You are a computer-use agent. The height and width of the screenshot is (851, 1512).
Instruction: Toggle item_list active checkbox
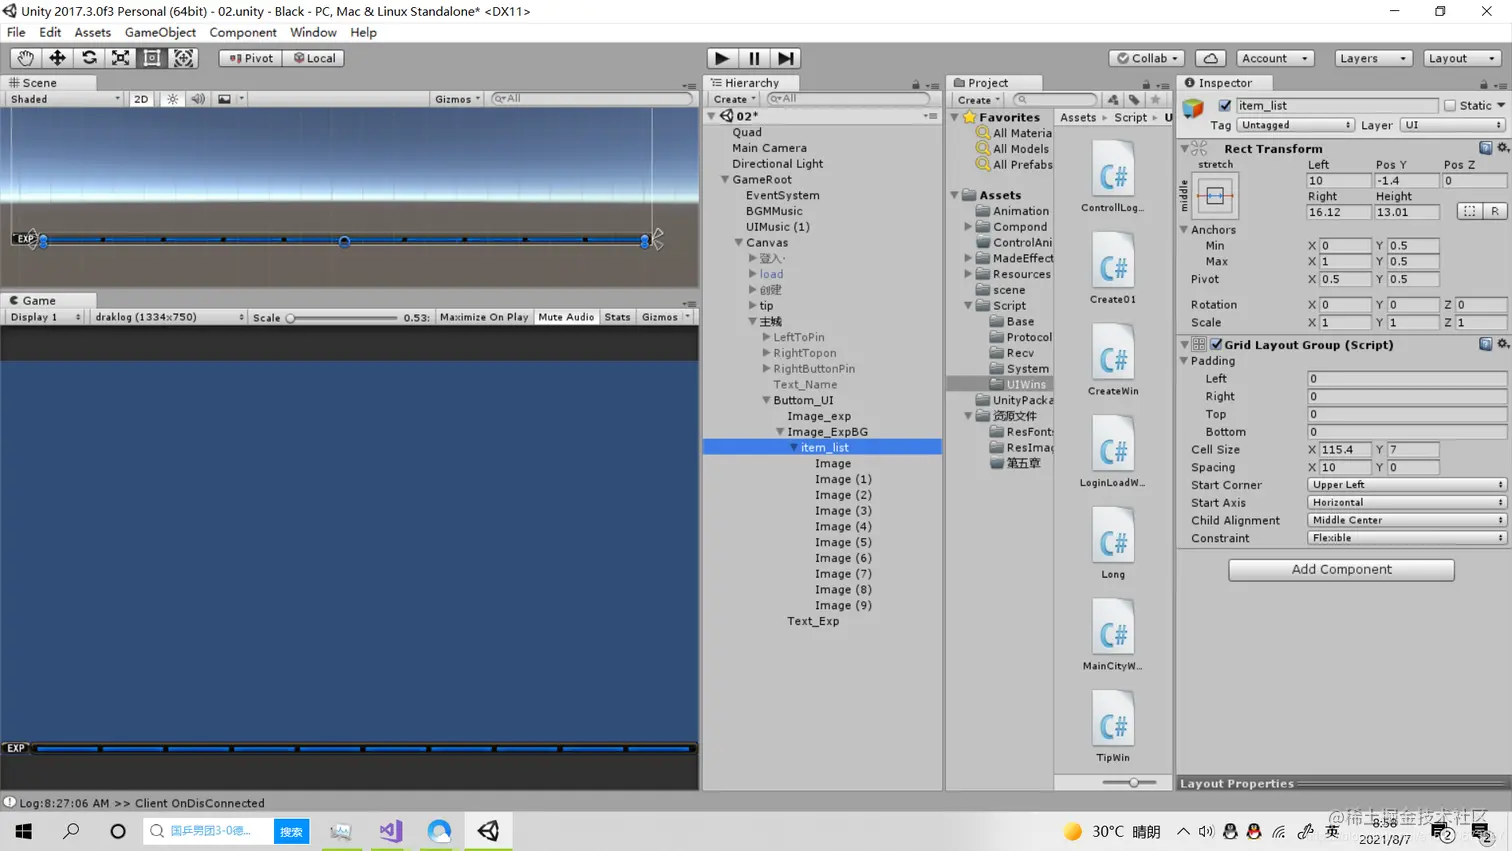pos(1225,105)
